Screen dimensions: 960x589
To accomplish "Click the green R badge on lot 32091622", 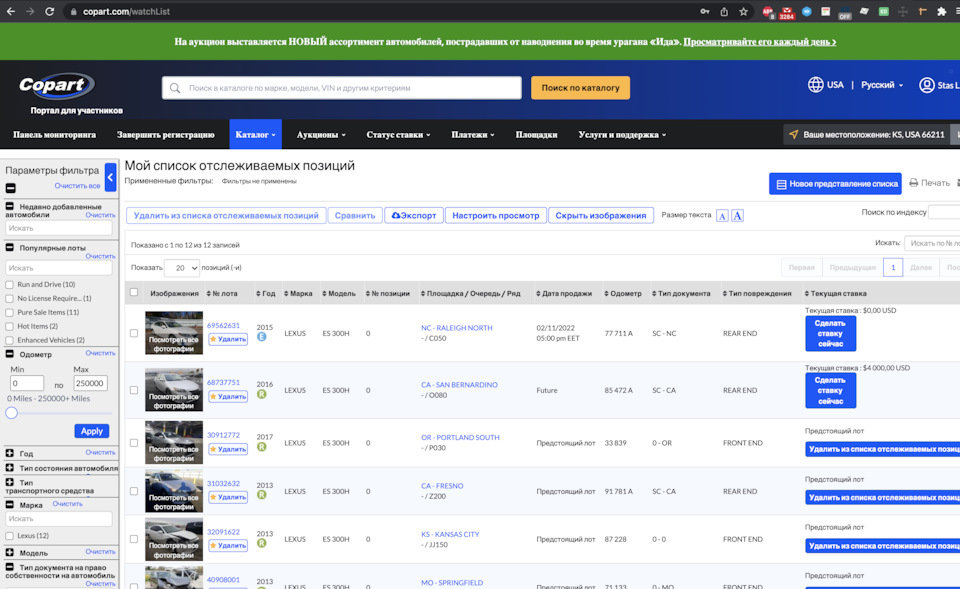I will 261,543.
